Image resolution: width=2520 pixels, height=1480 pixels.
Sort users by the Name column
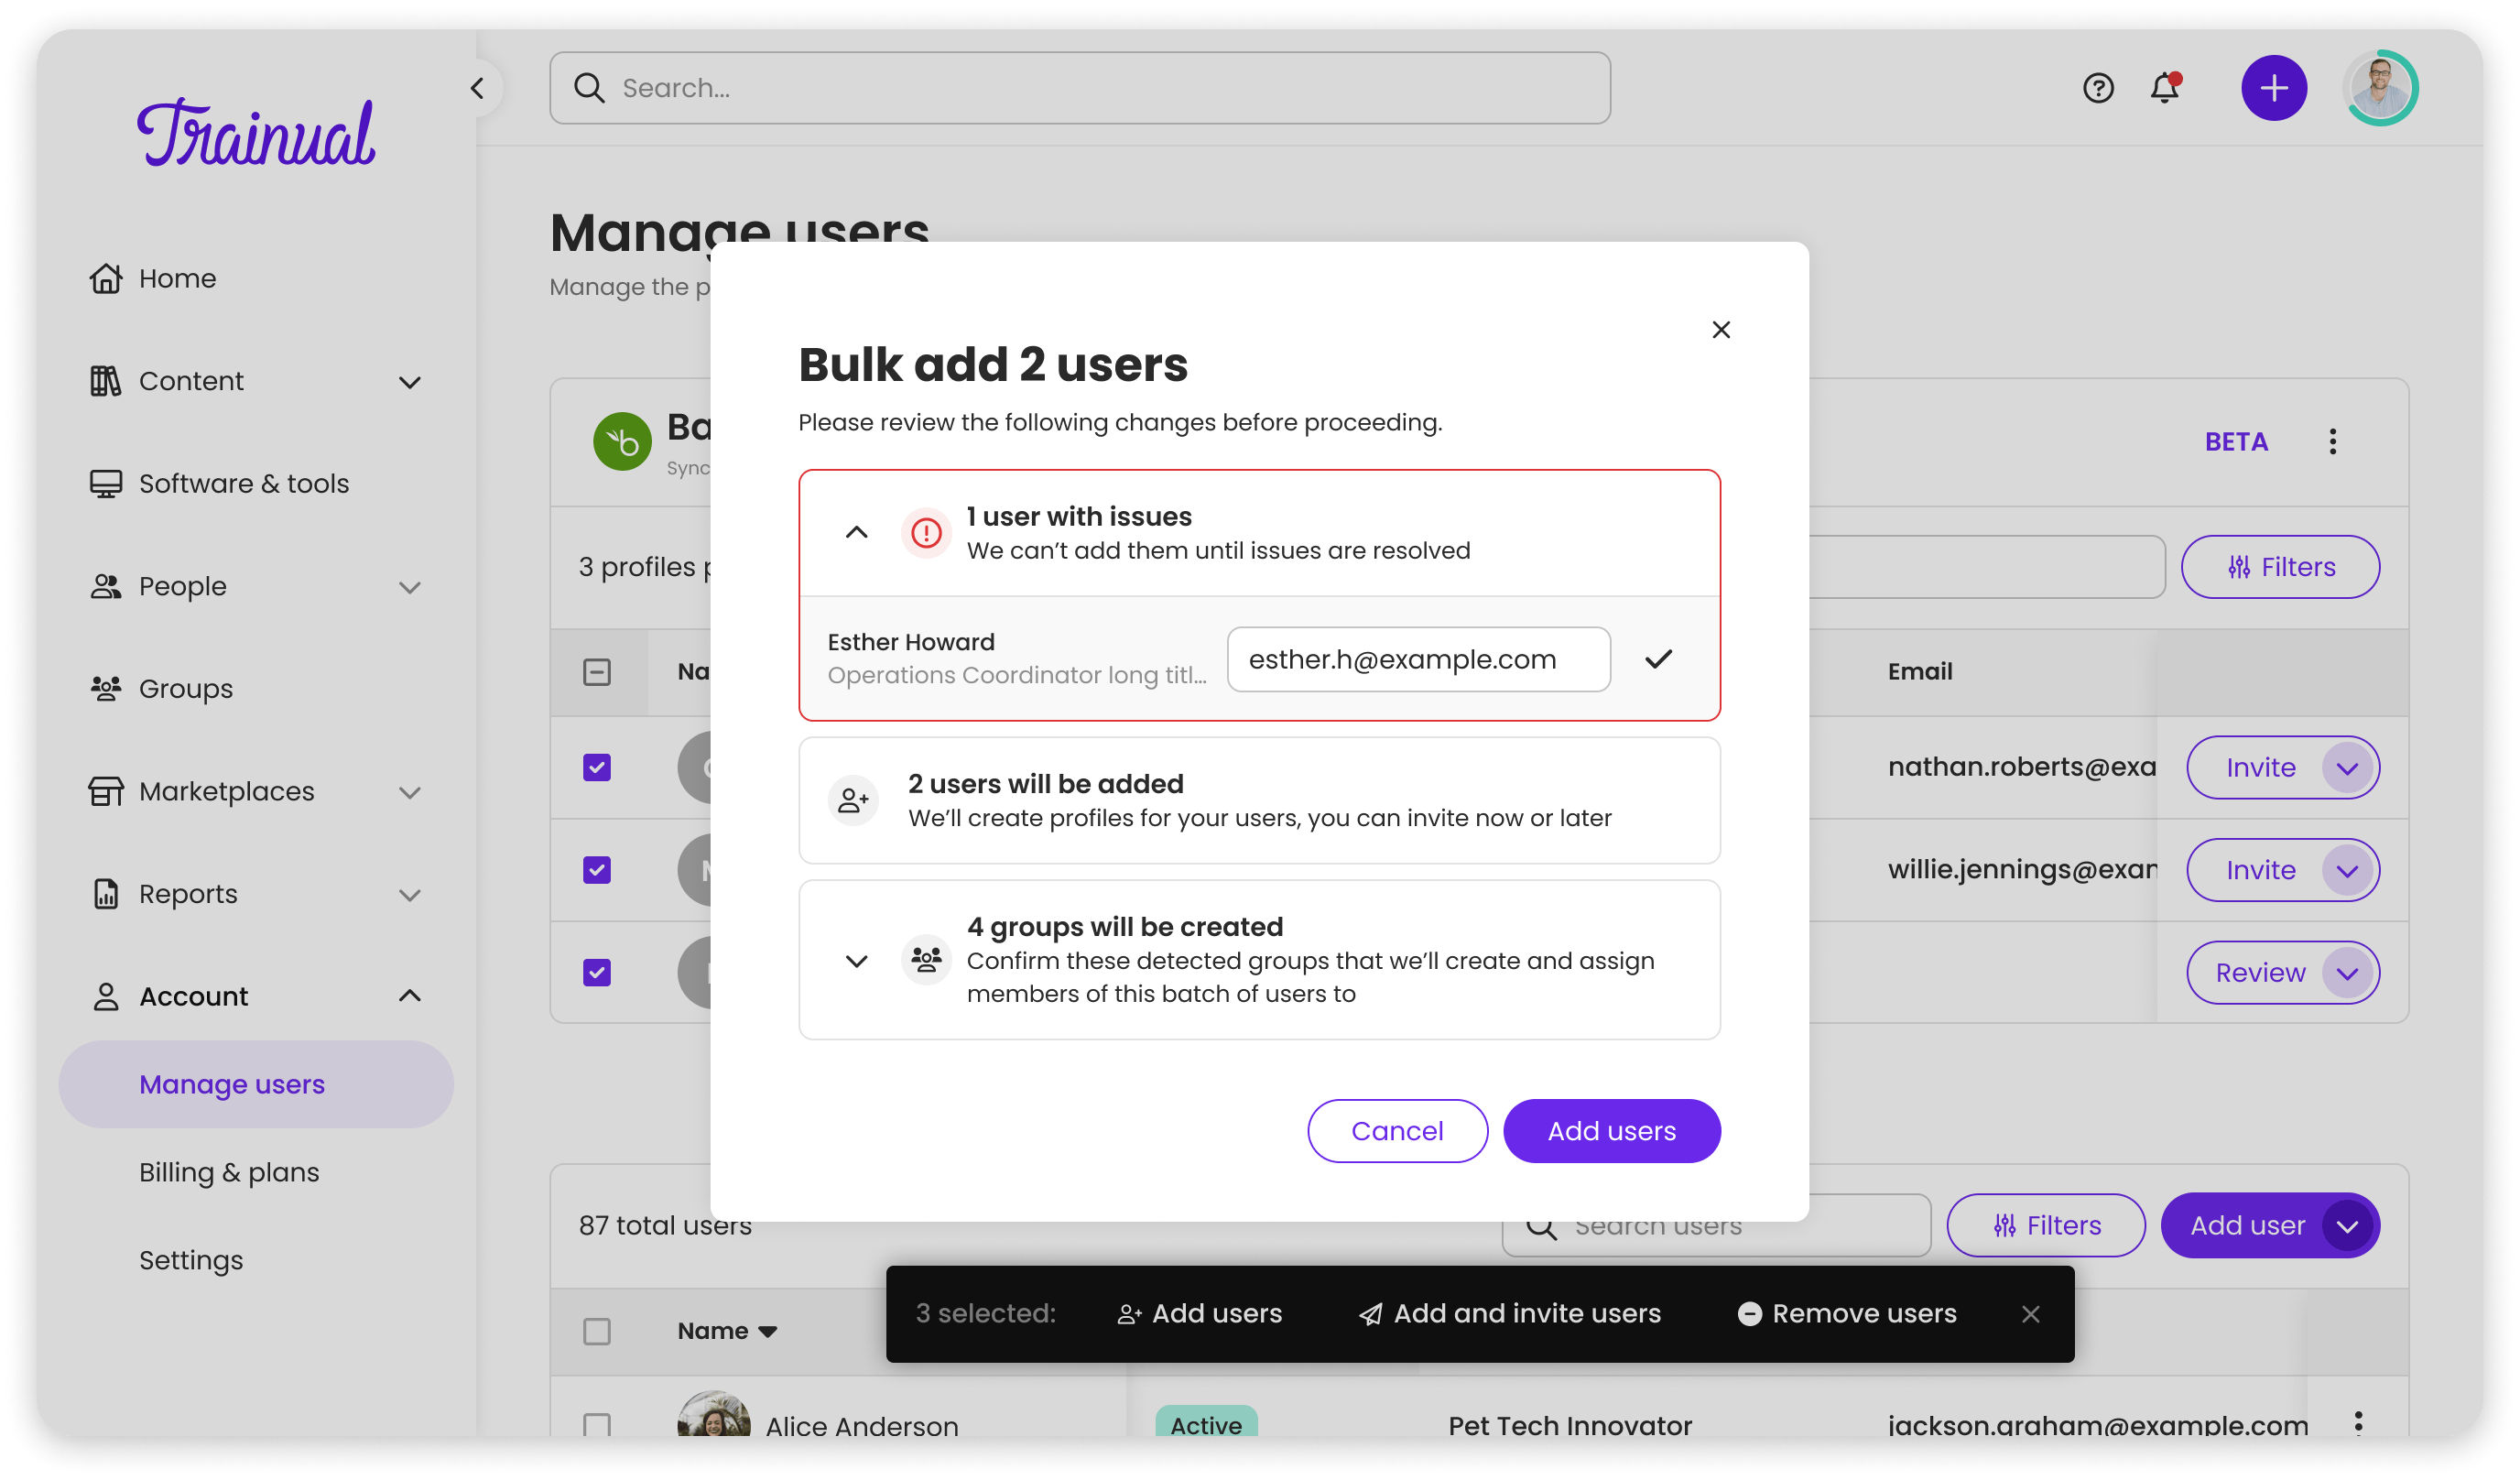click(727, 1331)
